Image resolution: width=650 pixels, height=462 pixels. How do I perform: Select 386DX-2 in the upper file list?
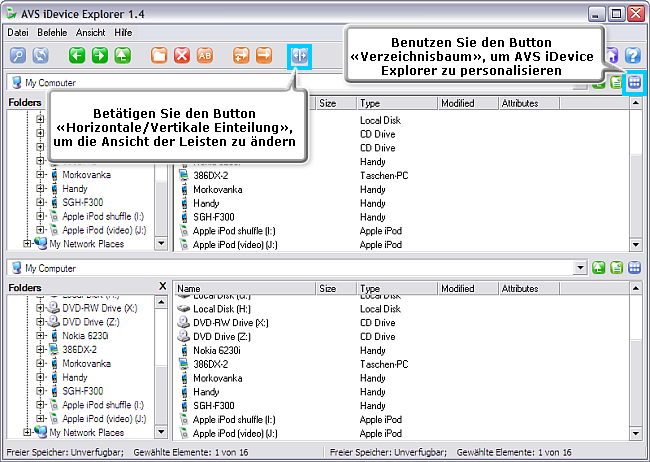[x=211, y=175]
